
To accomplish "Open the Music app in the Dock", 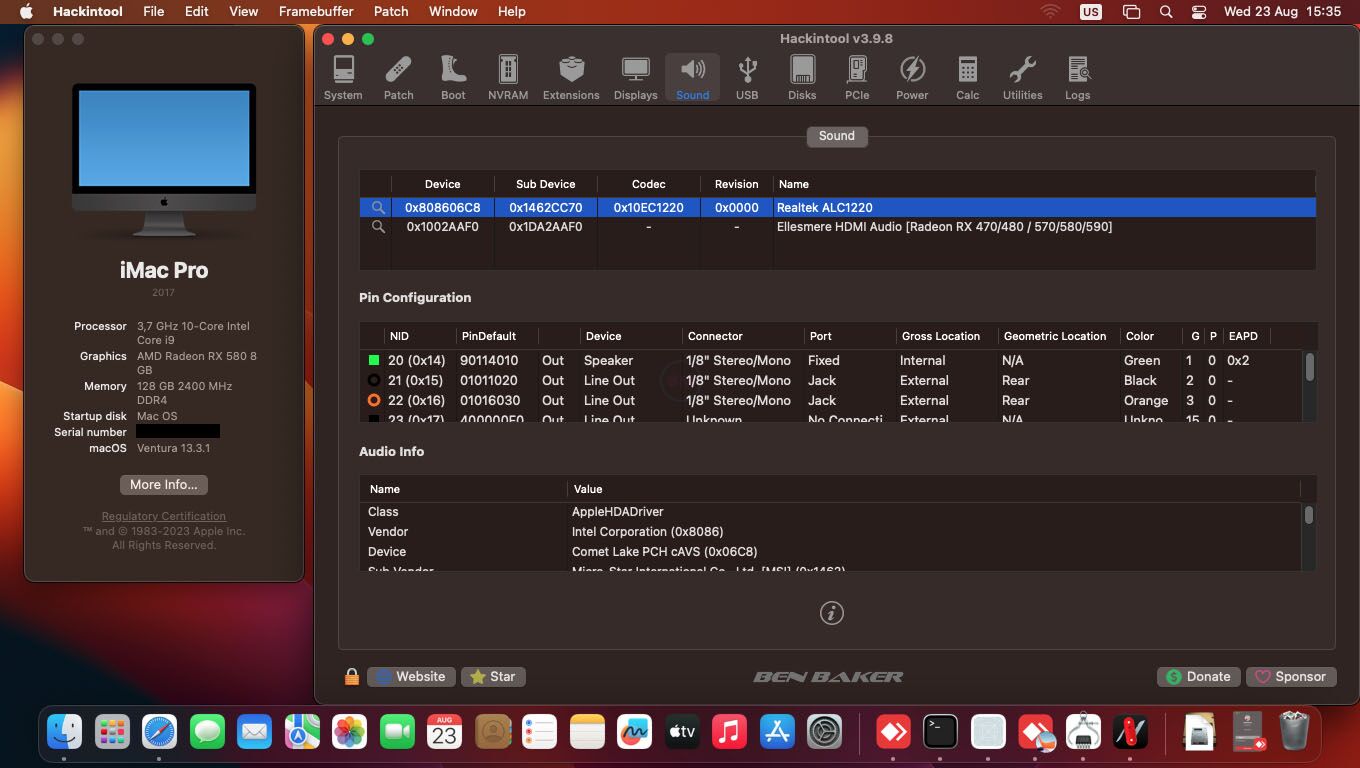I will tap(730, 733).
